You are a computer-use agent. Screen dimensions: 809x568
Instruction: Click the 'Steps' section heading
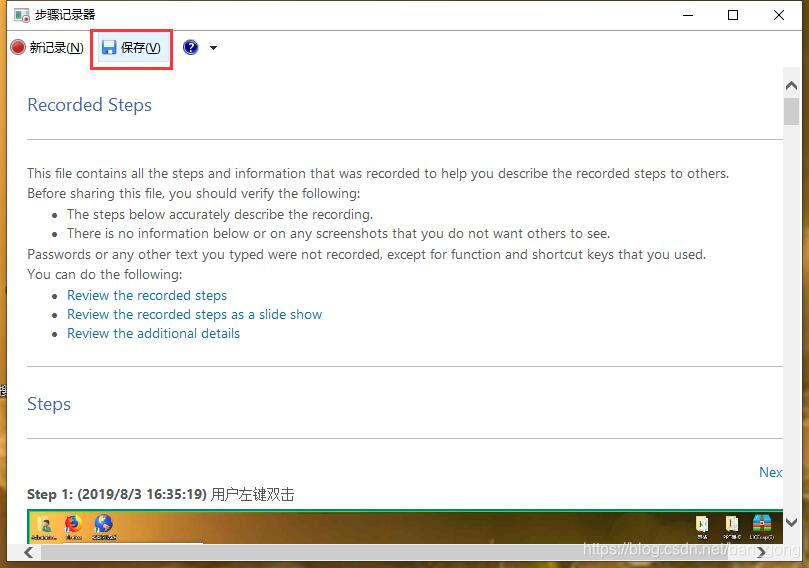coord(49,404)
